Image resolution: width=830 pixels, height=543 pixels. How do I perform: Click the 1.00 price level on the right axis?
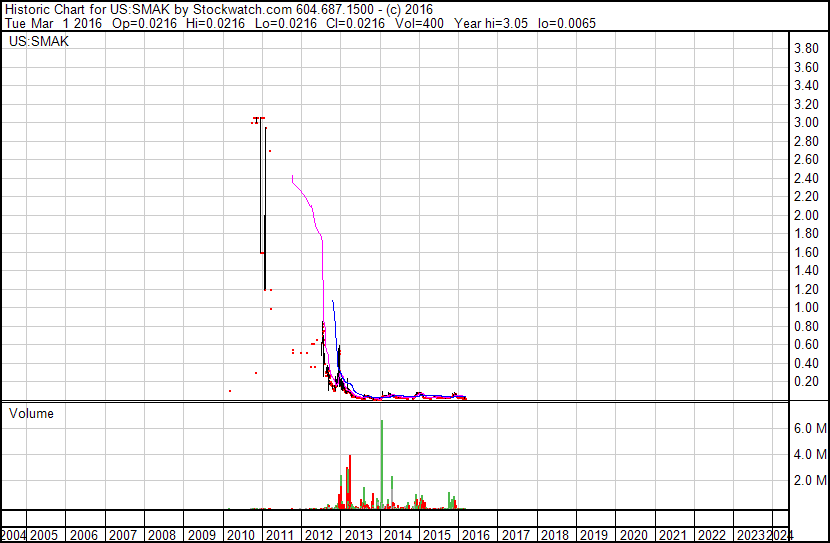click(x=806, y=308)
